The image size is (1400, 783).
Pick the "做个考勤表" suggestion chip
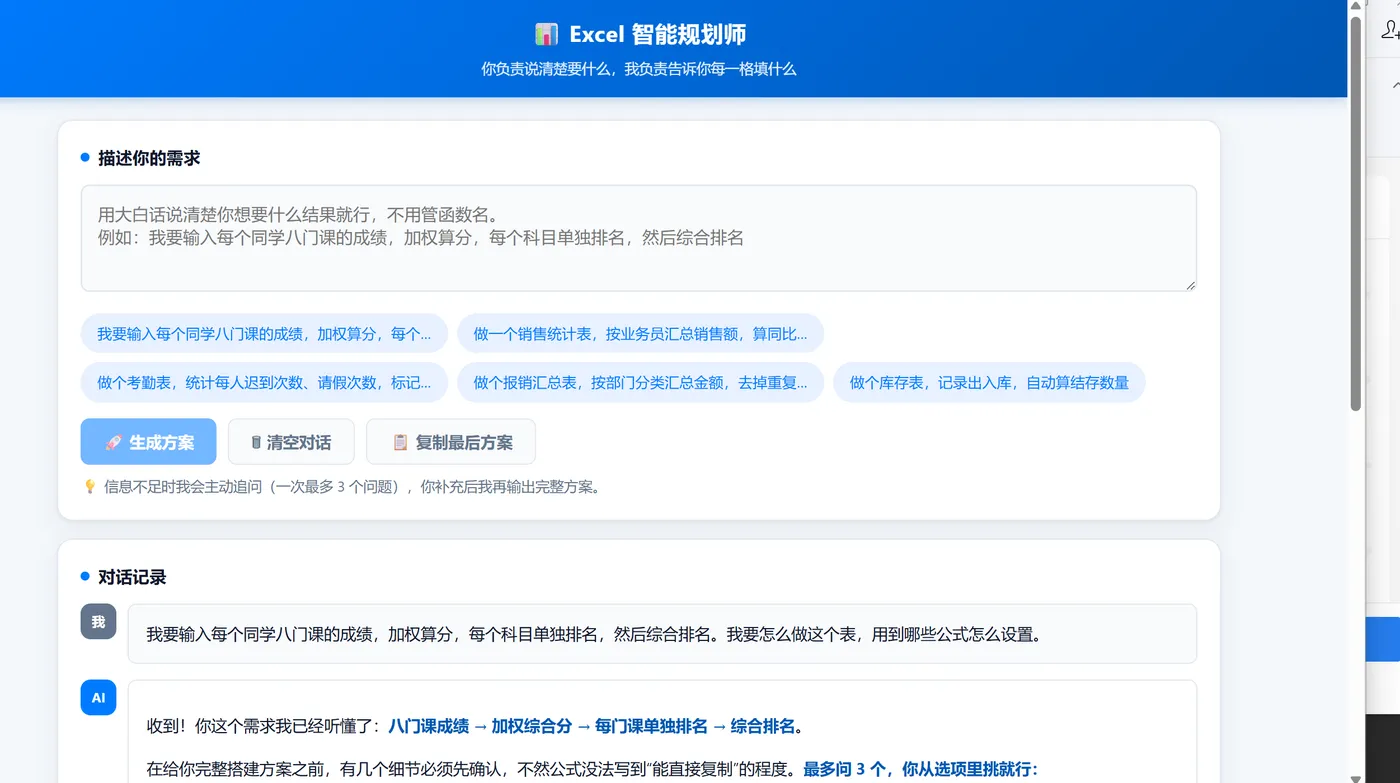pyautogui.click(x=264, y=382)
